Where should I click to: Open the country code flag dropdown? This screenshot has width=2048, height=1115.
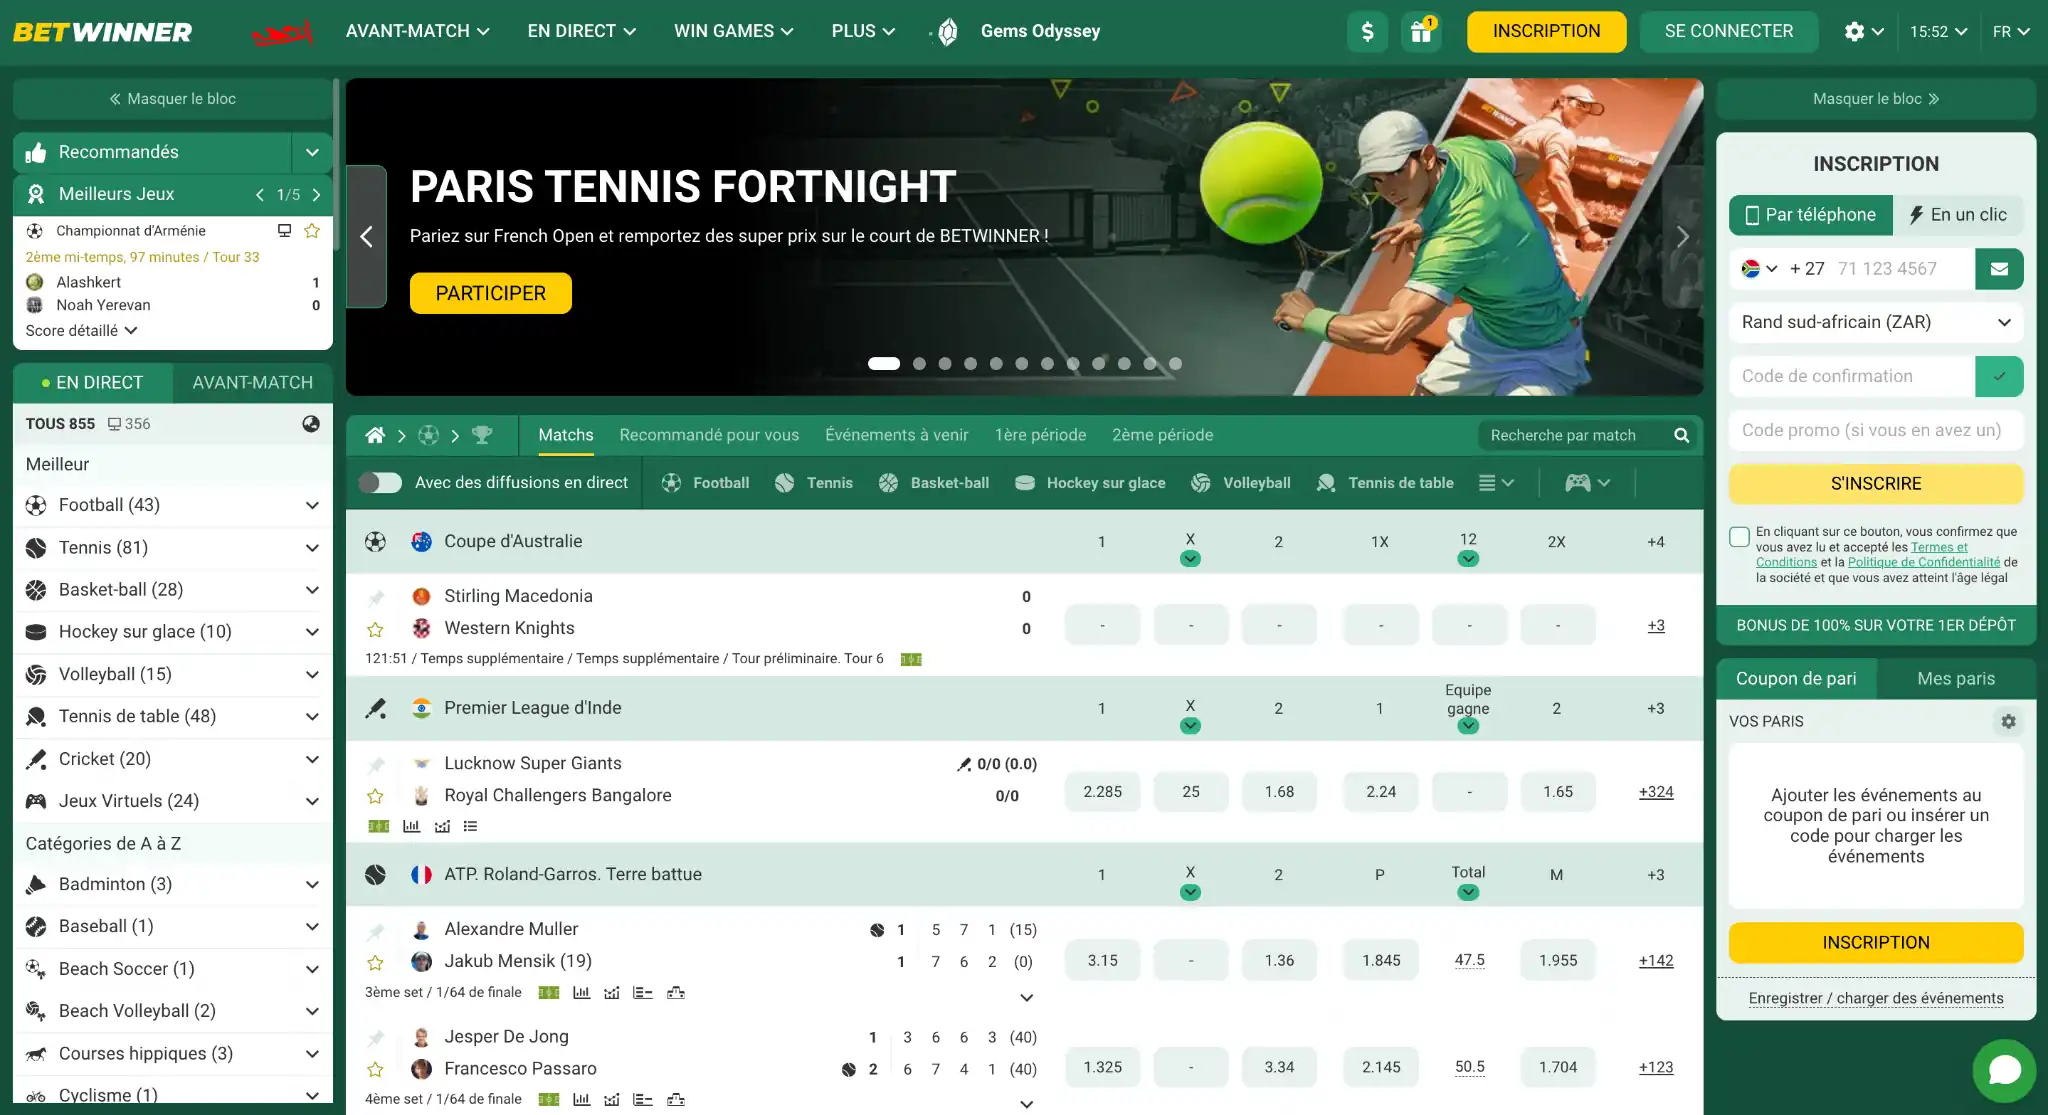[1760, 269]
